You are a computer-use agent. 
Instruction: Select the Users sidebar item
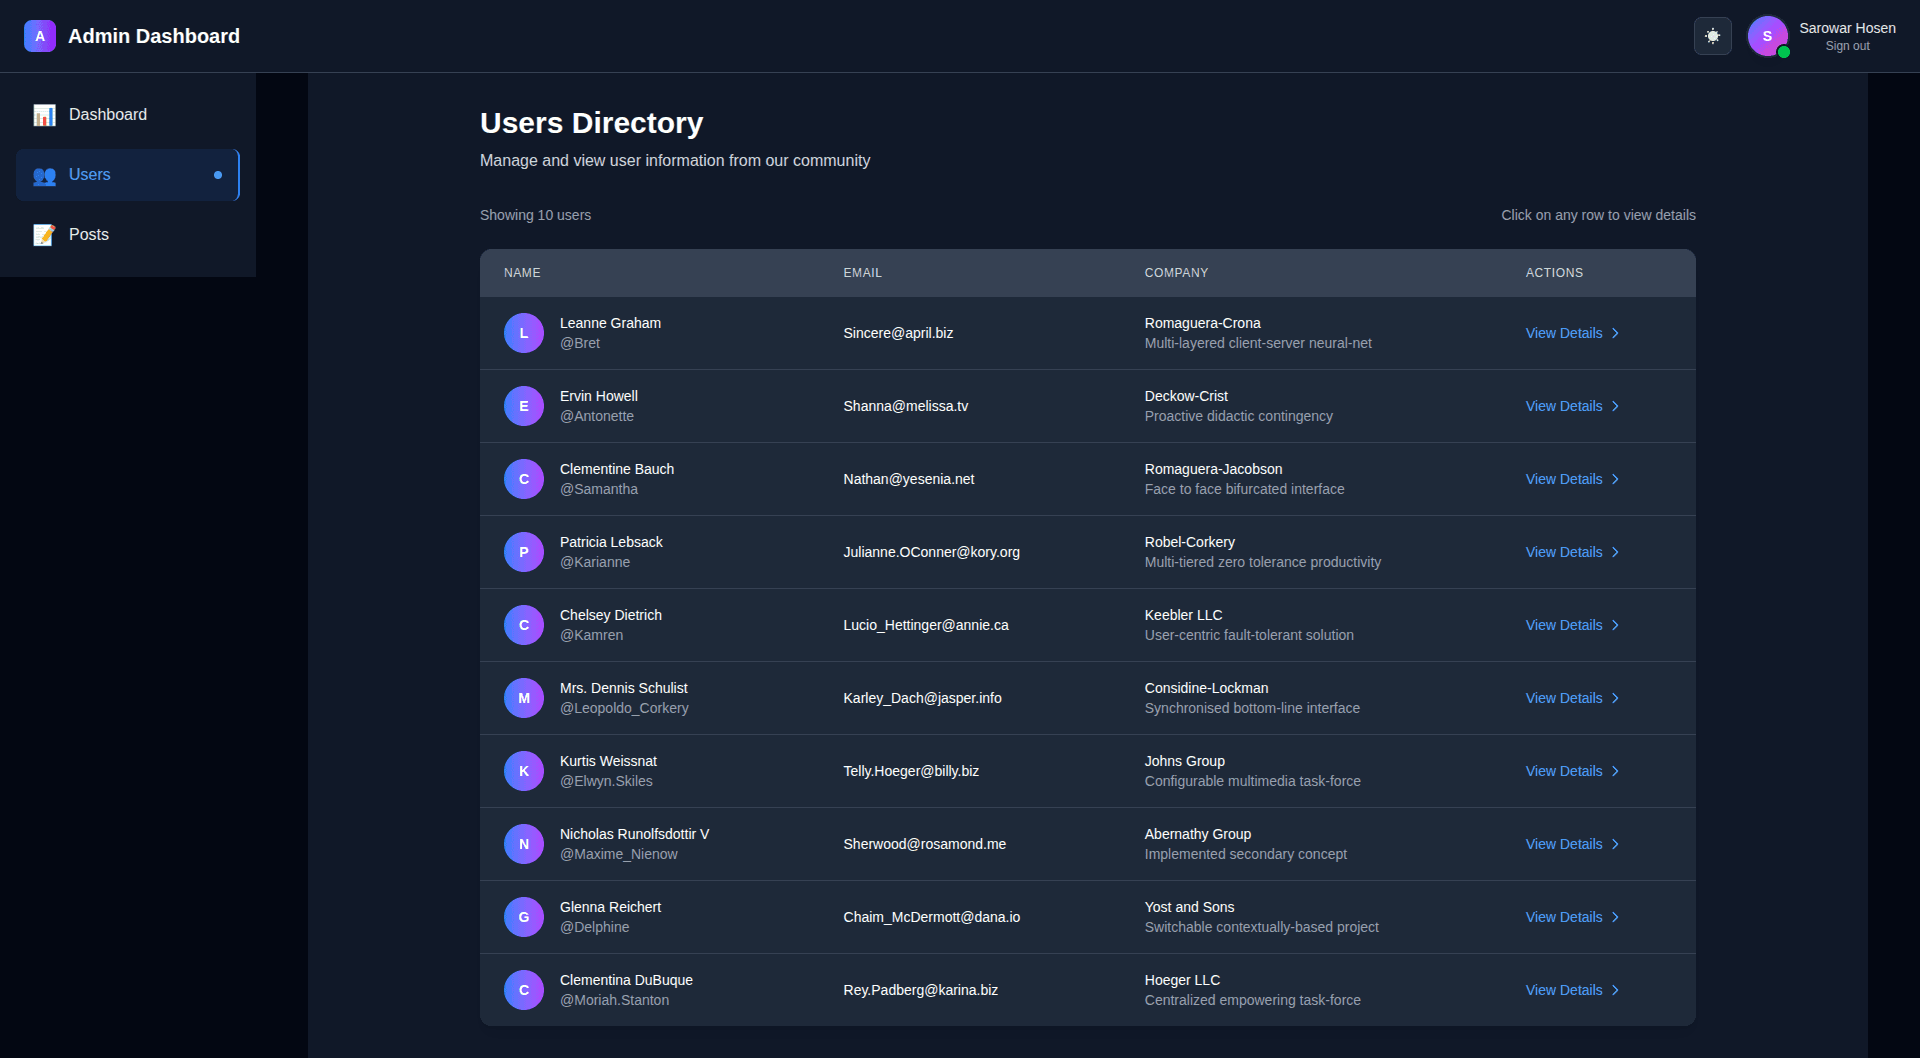tap(90, 175)
